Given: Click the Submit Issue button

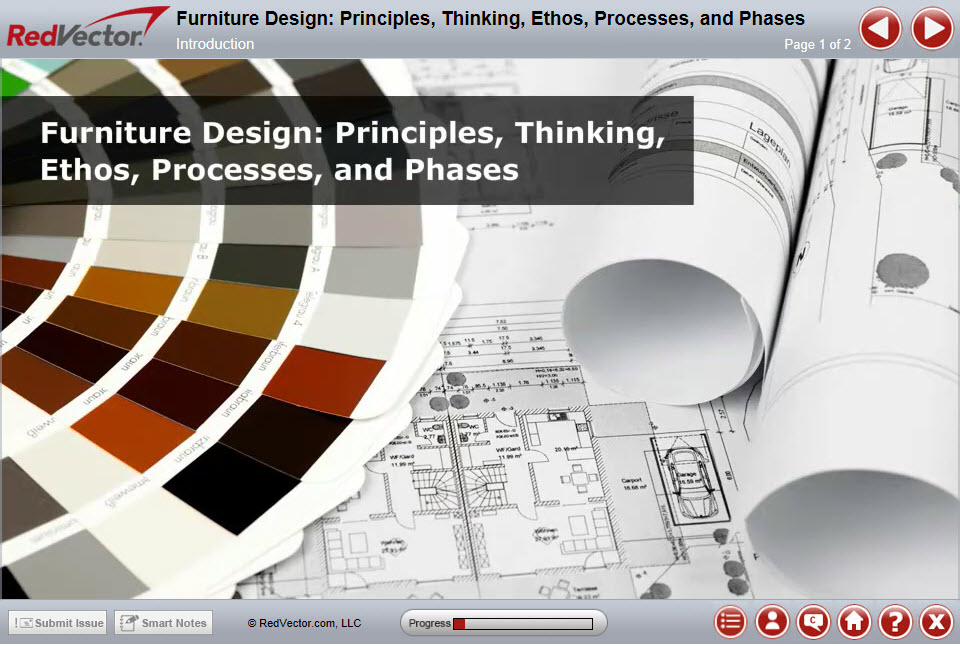Looking at the screenshot, I should click(58, 623).
